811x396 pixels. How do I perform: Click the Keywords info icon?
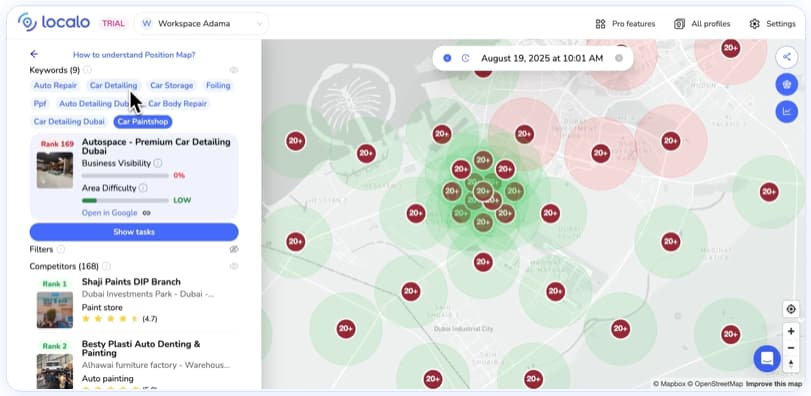pyautogui.click(x=87, y=70)
